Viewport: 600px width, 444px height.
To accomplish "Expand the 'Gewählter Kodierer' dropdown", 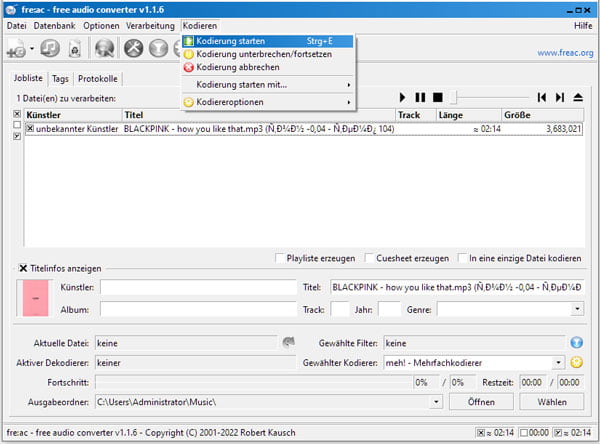I will 559,362.
